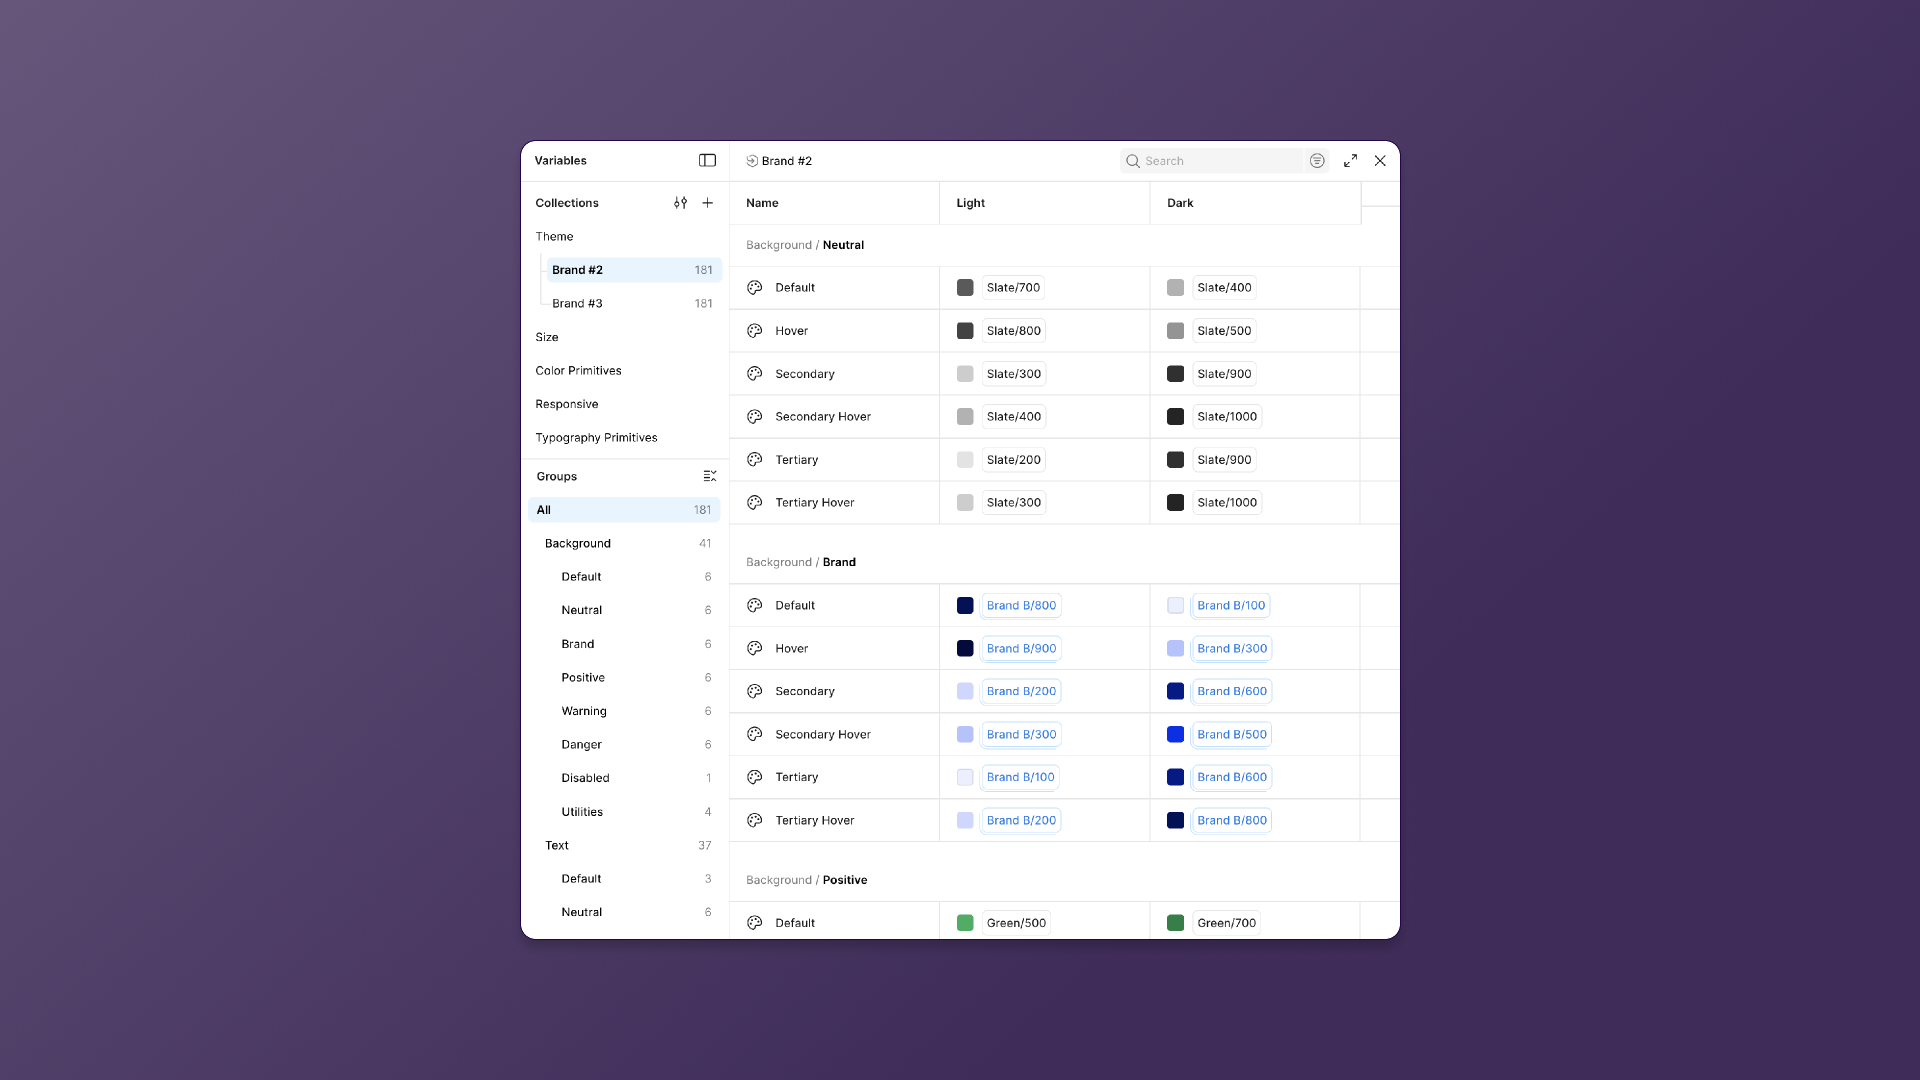1920x1080 pixels.
Task: Open the Brand B/800 light alias link
Action: coord(1021,605)
